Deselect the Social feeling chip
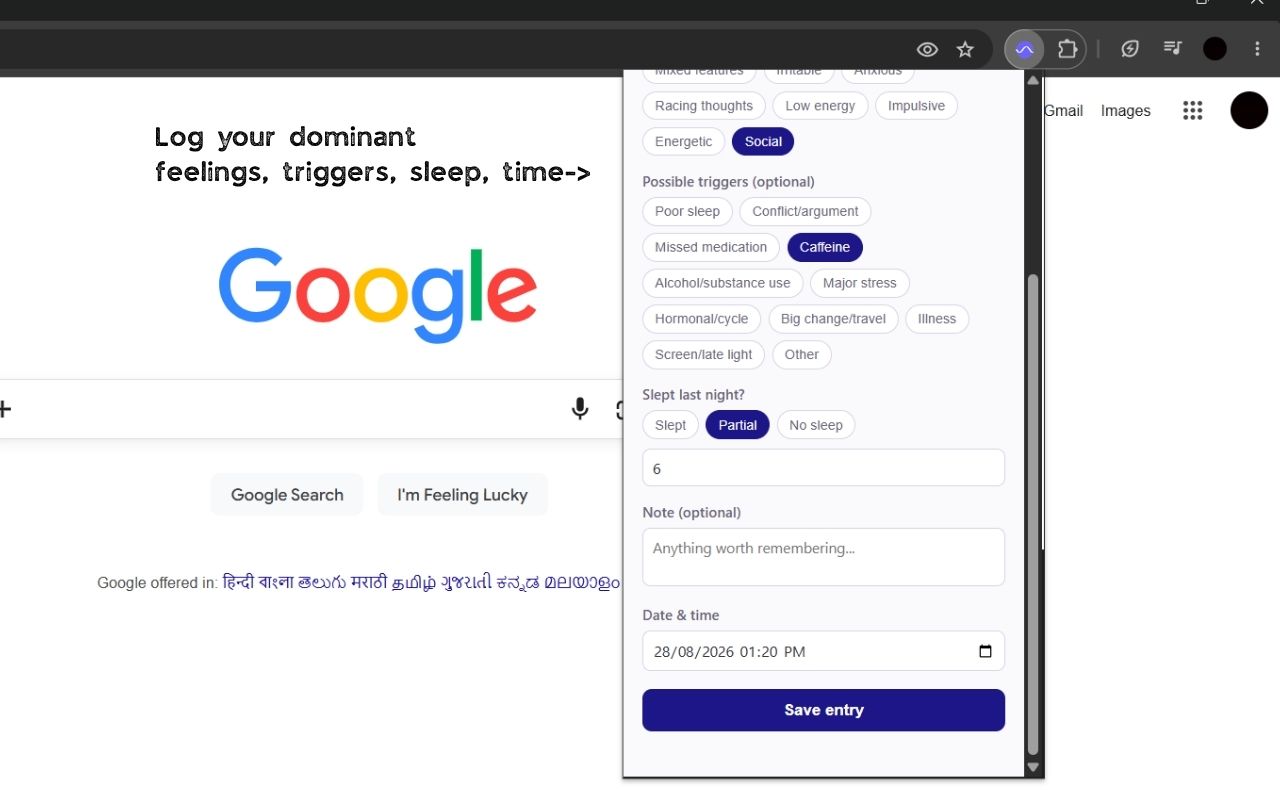 pyautogui.click(x=763, y=142)
